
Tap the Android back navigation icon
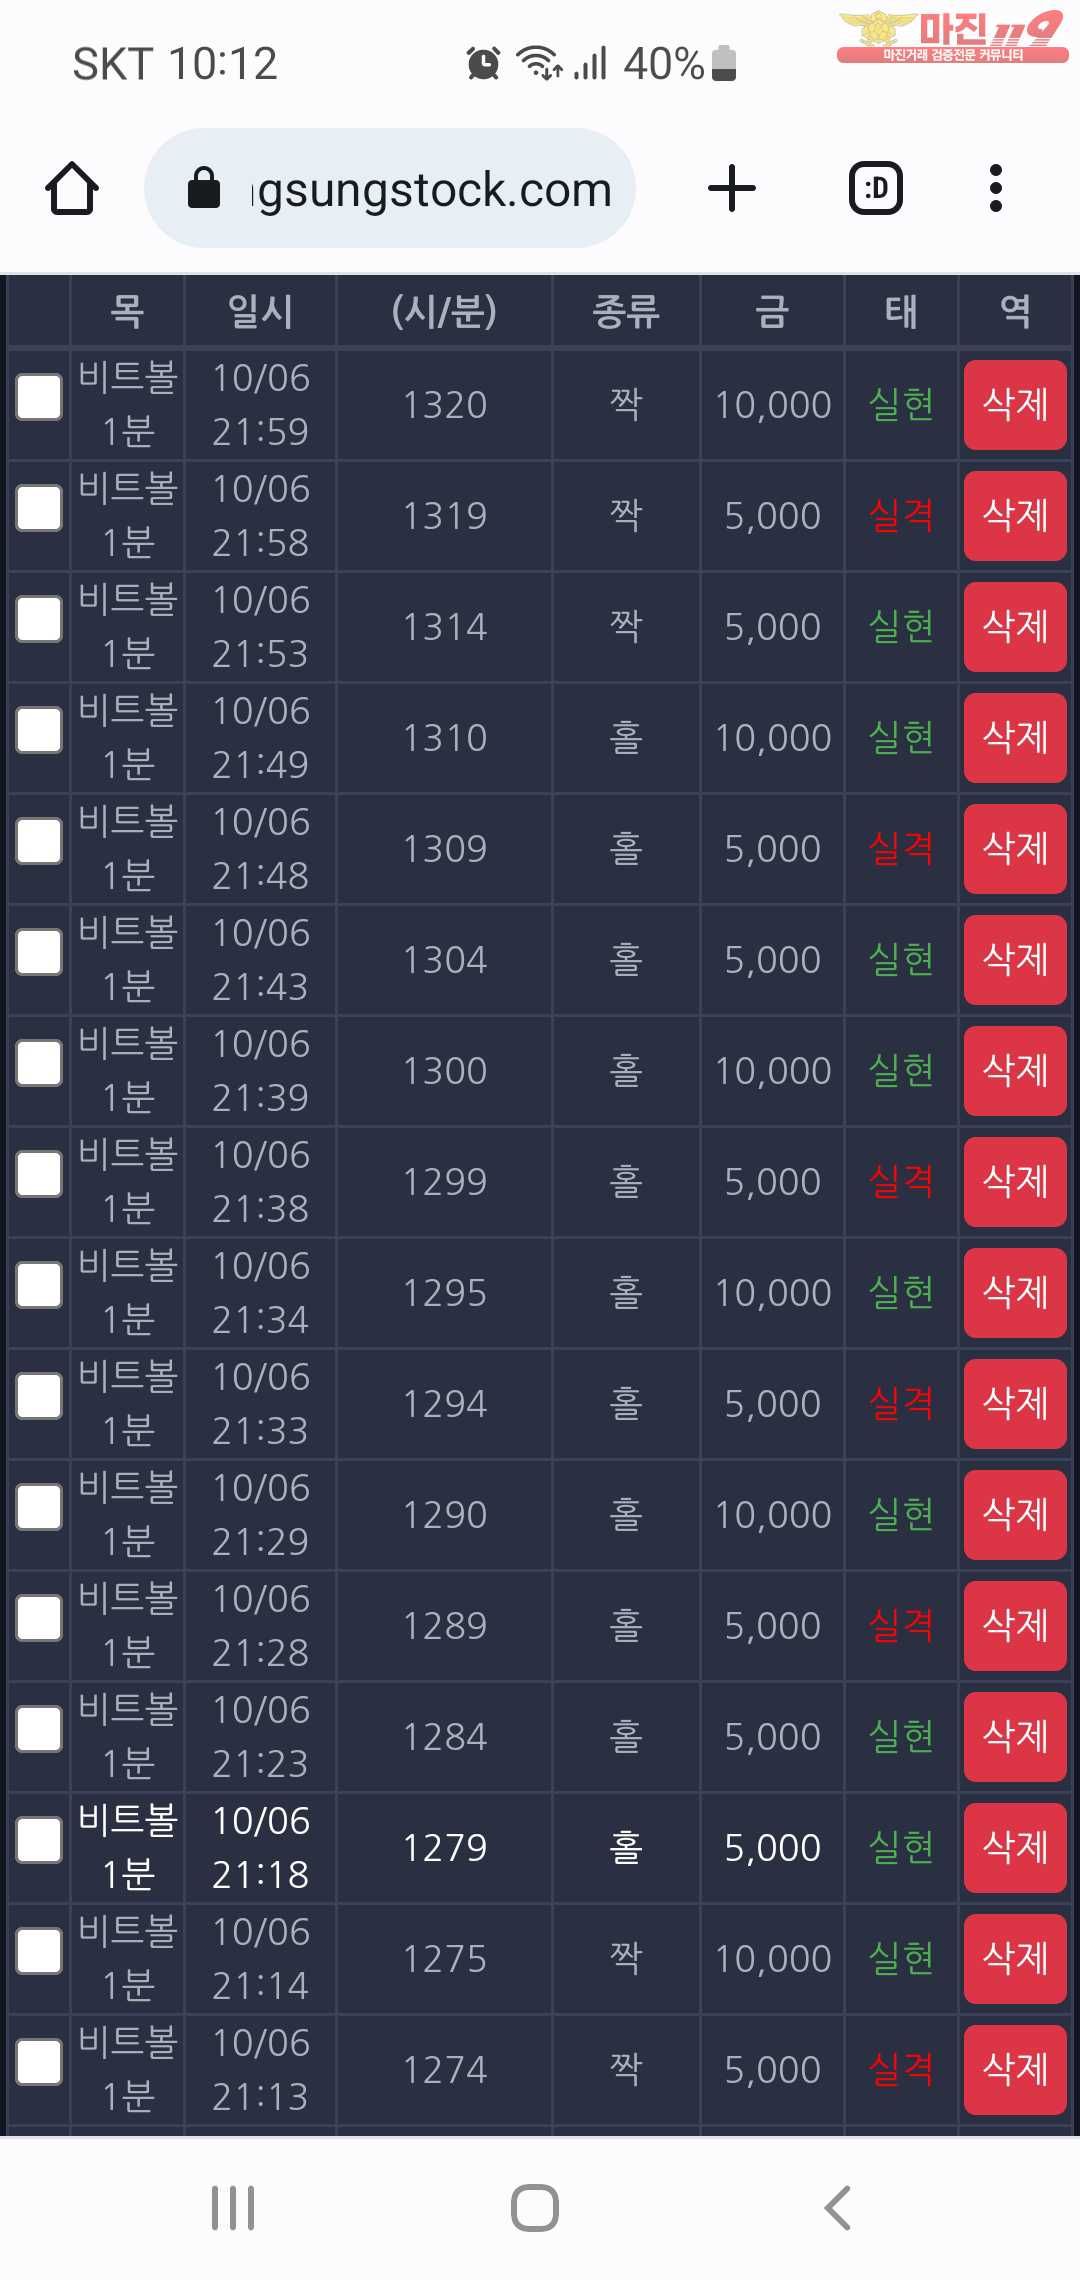[x=838, y=2208]
